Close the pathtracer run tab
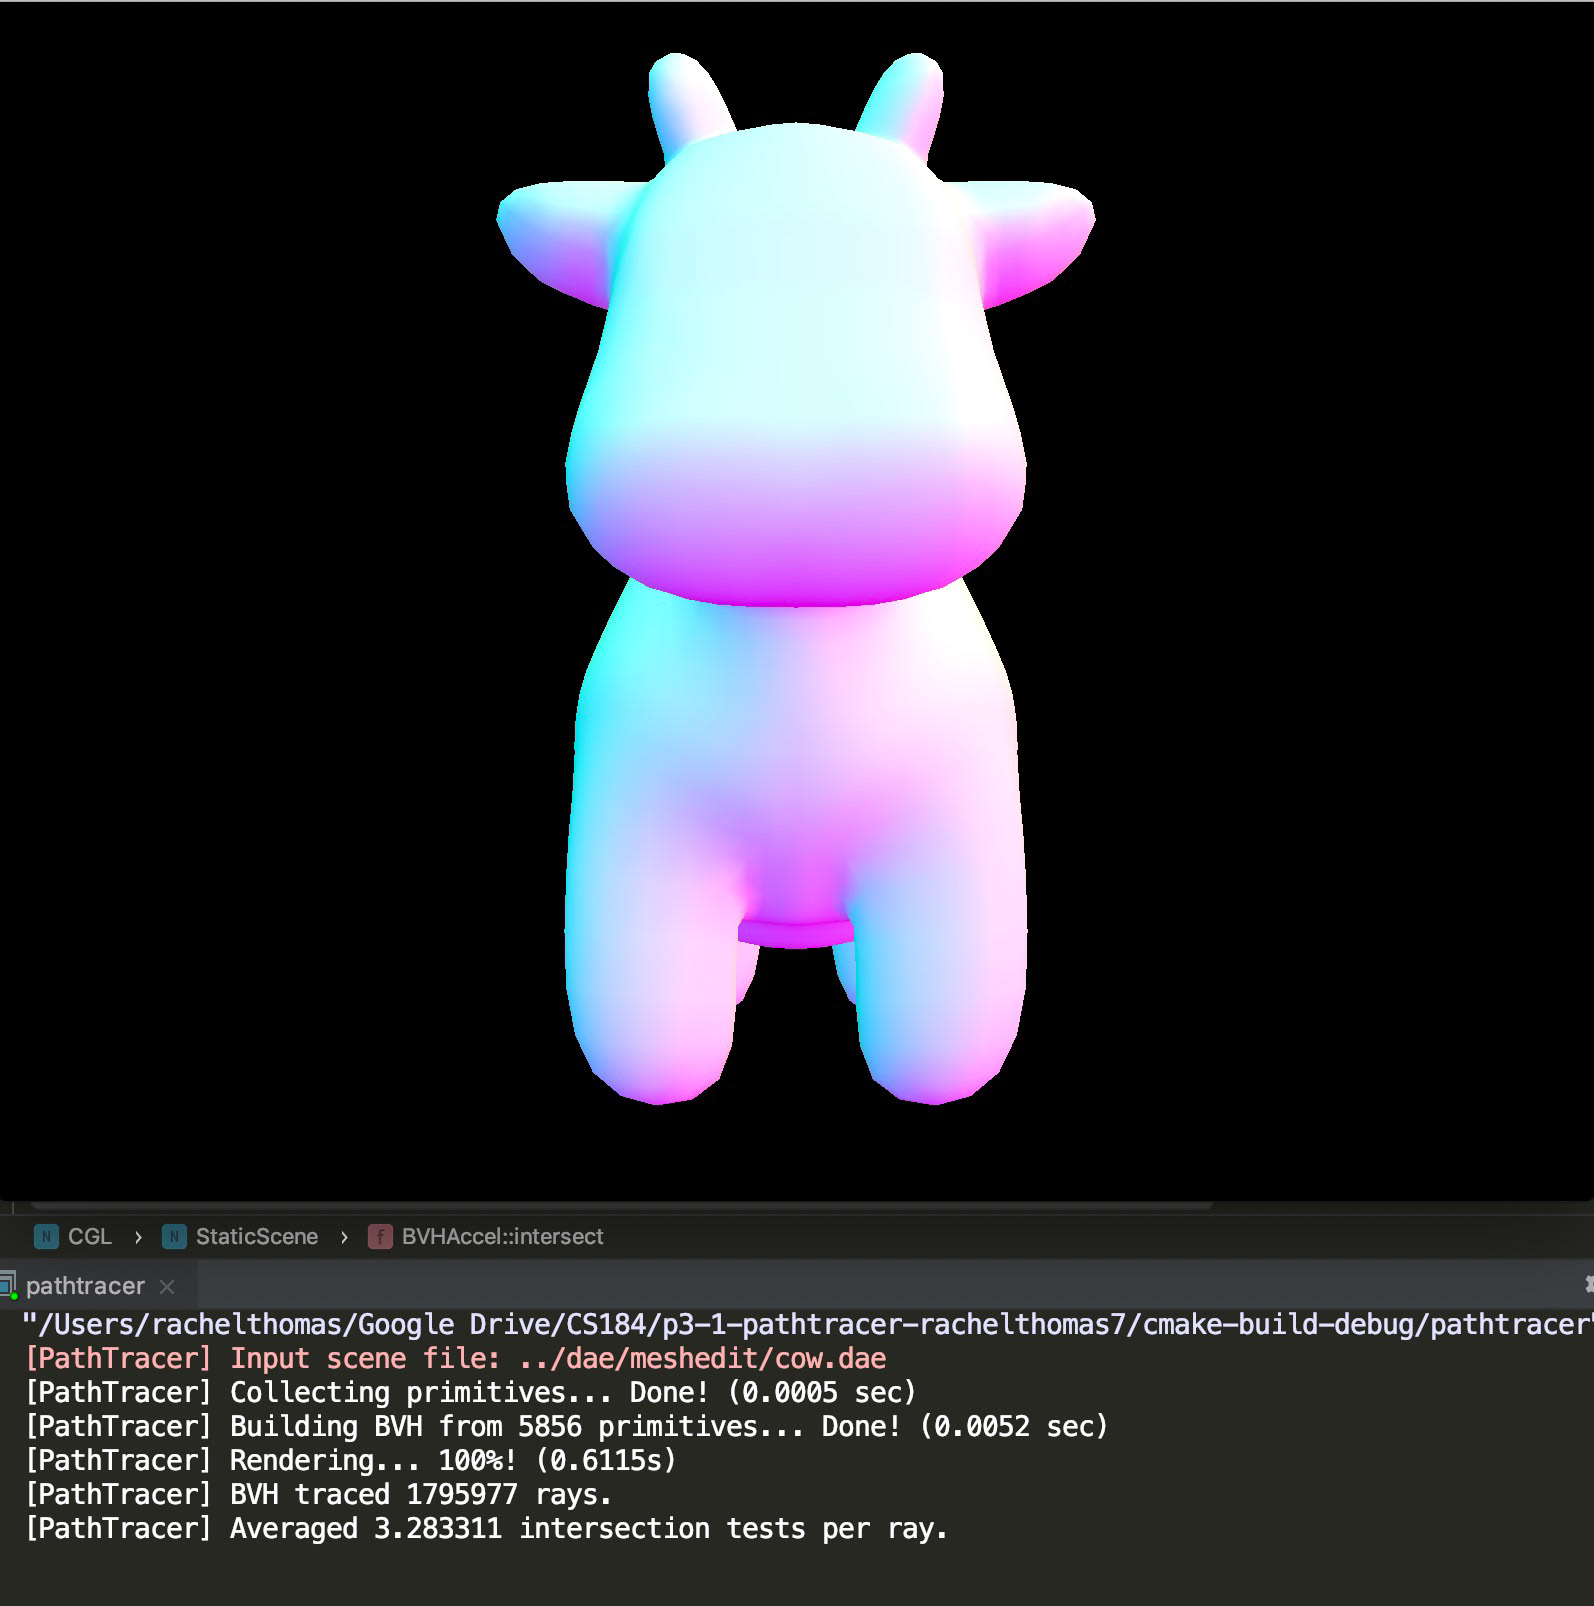The image size is (1594, 1606). 167,1287
